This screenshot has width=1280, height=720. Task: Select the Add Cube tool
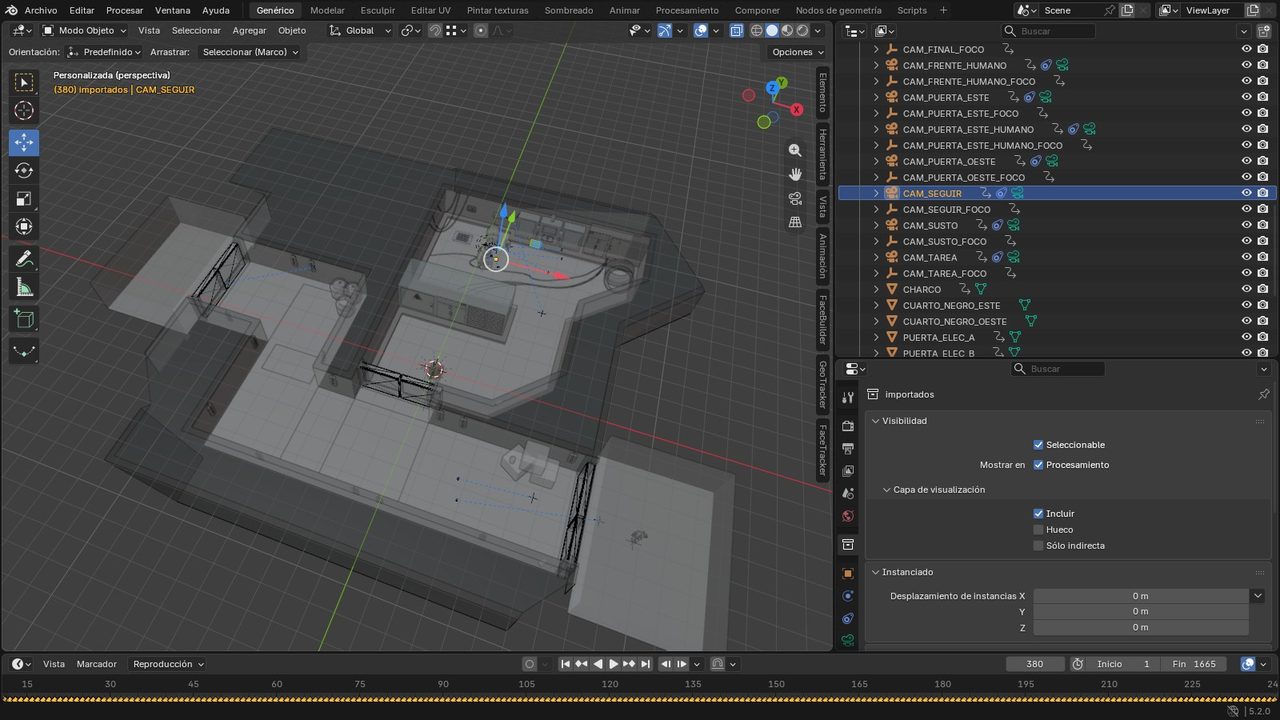click(x=24, y=320)
